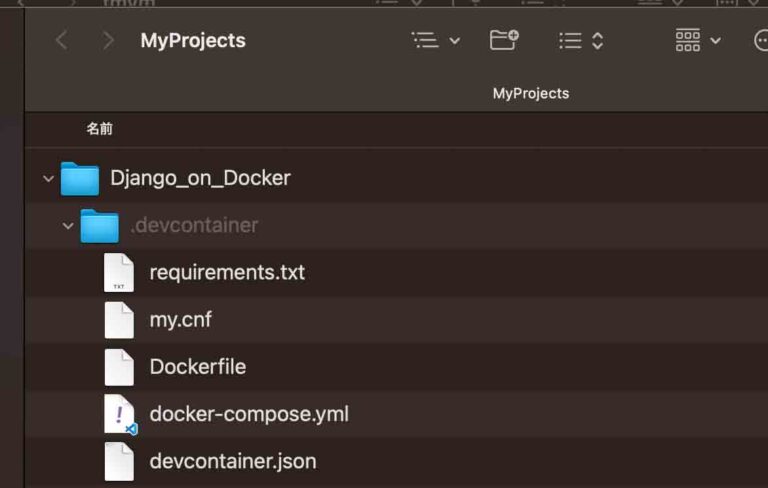
Task: Go back using the left arrow
Action: [x=62, y=40]
